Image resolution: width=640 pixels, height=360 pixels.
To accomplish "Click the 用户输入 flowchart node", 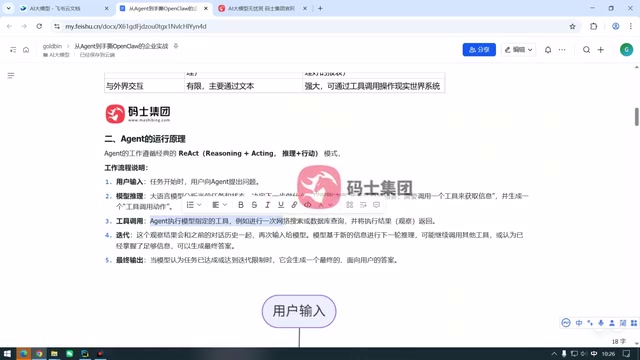I will tap(299, 311).
